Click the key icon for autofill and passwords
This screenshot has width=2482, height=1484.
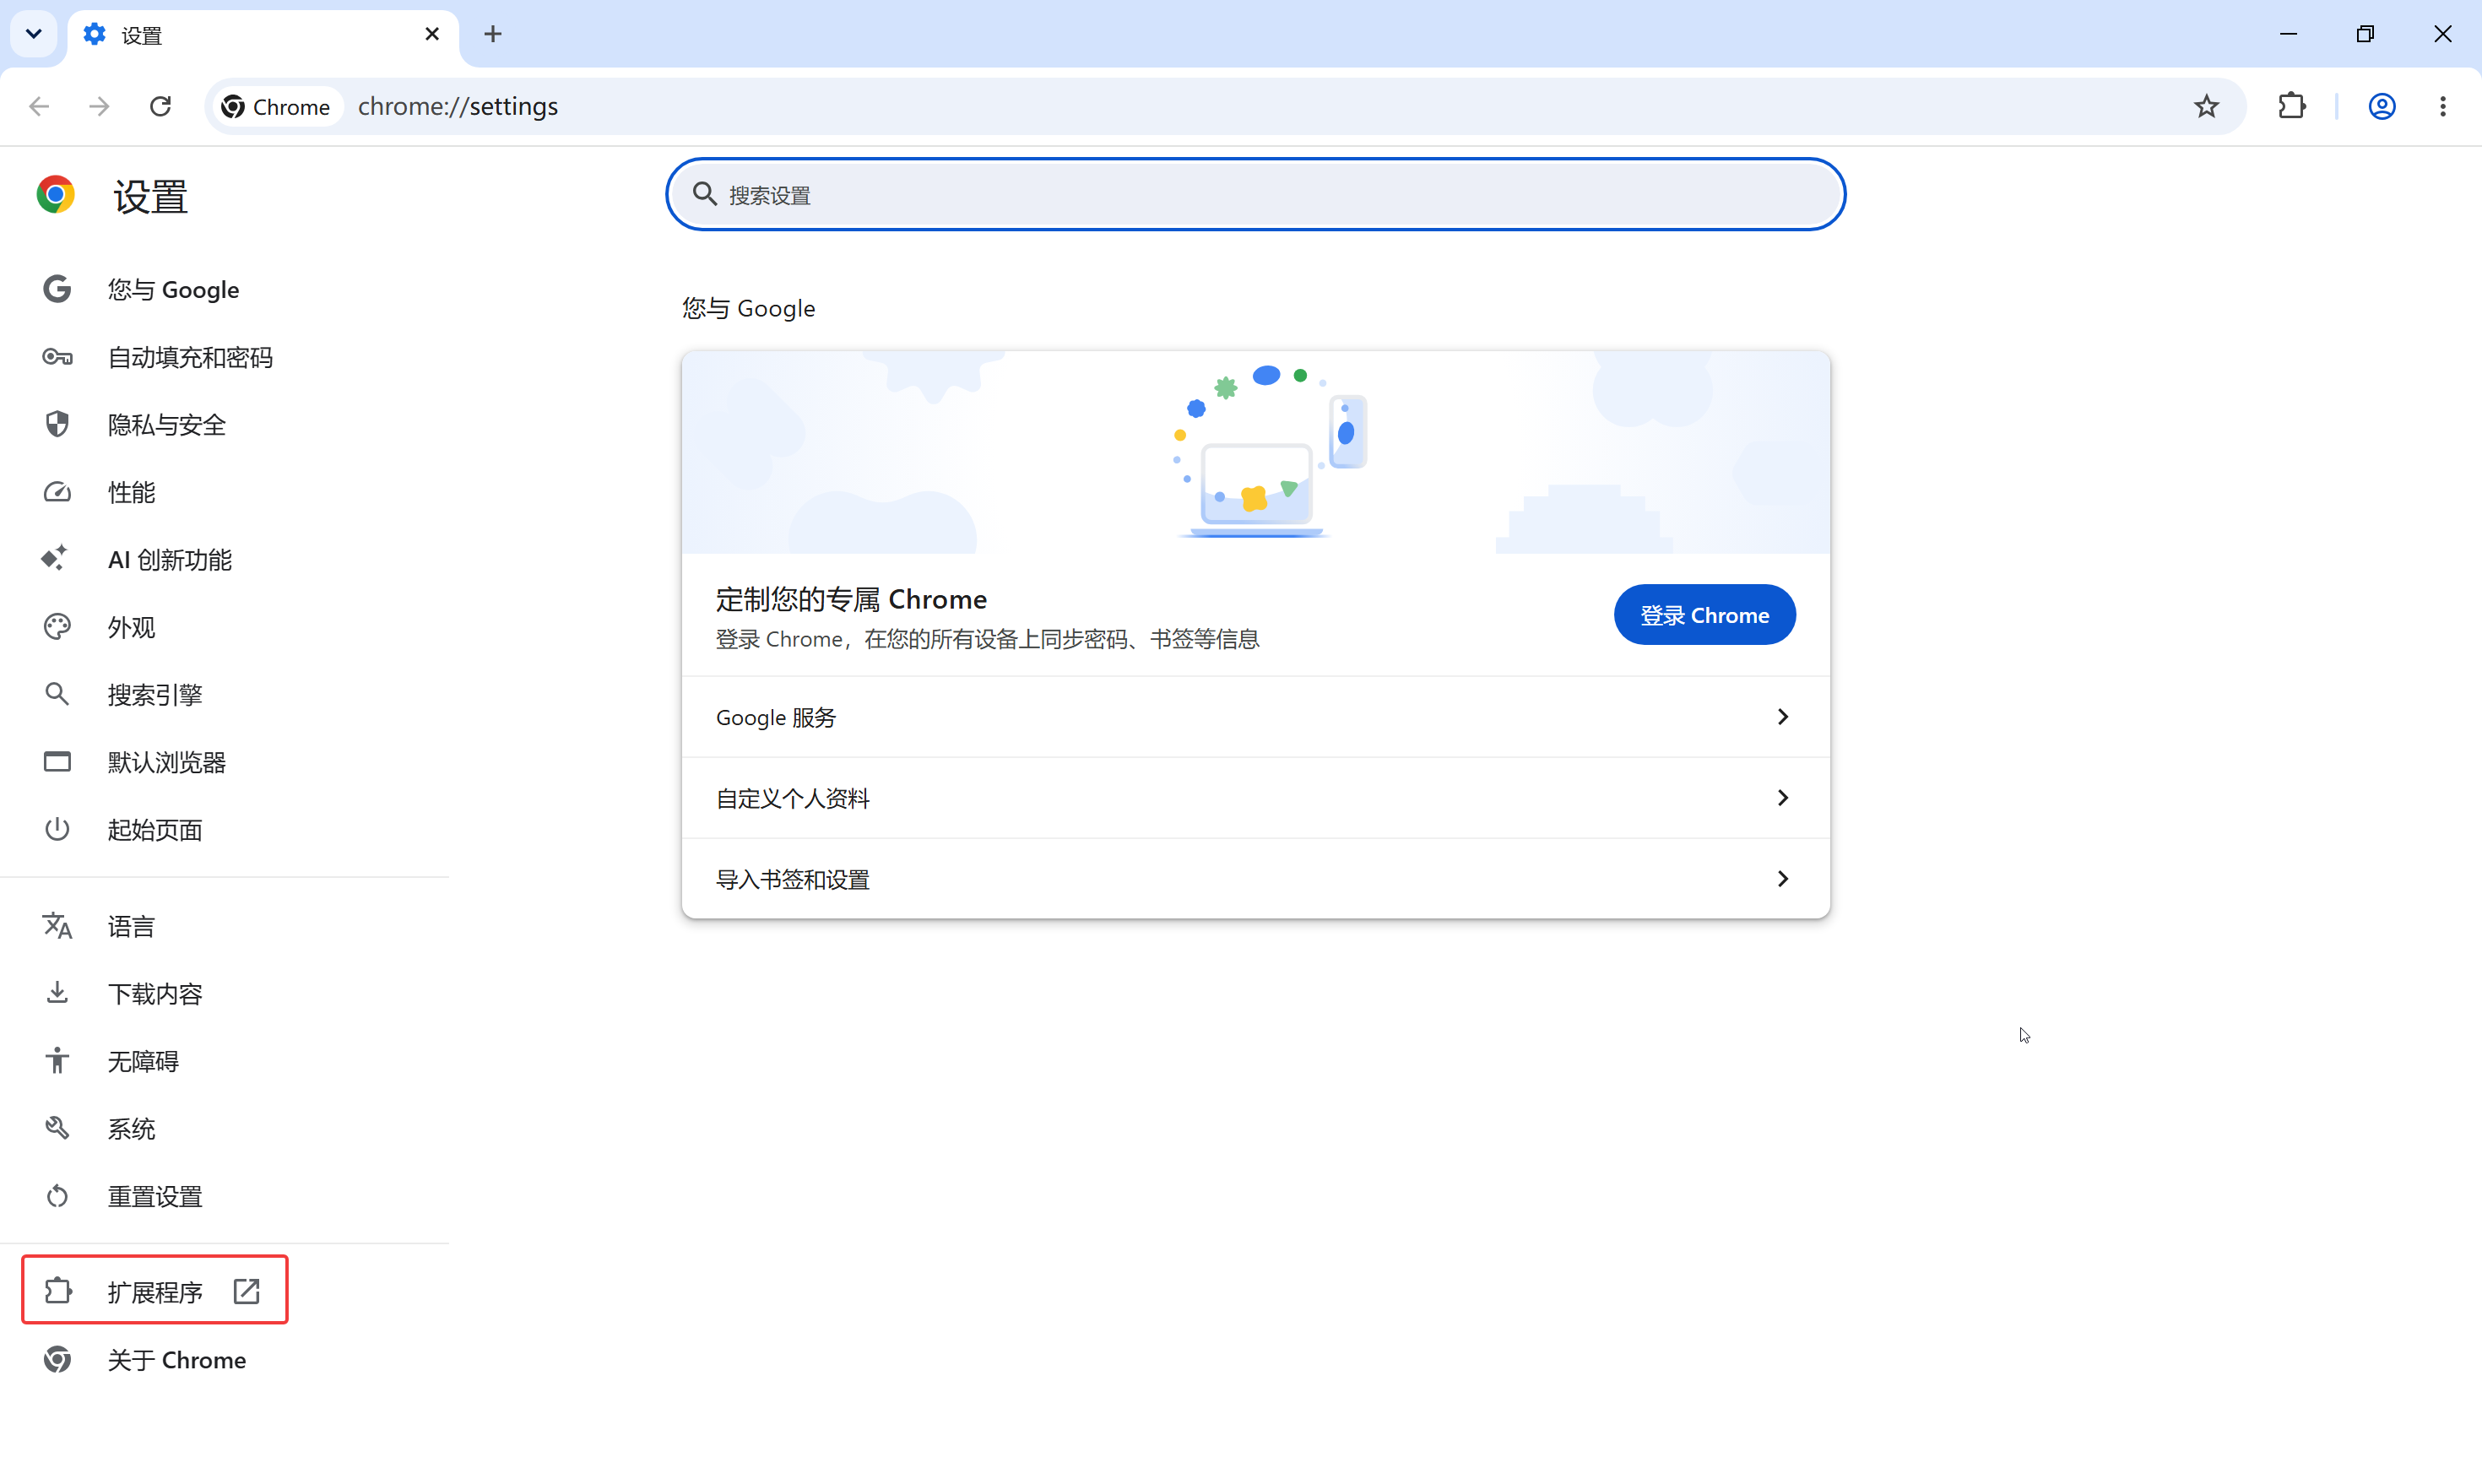(57, 357)
